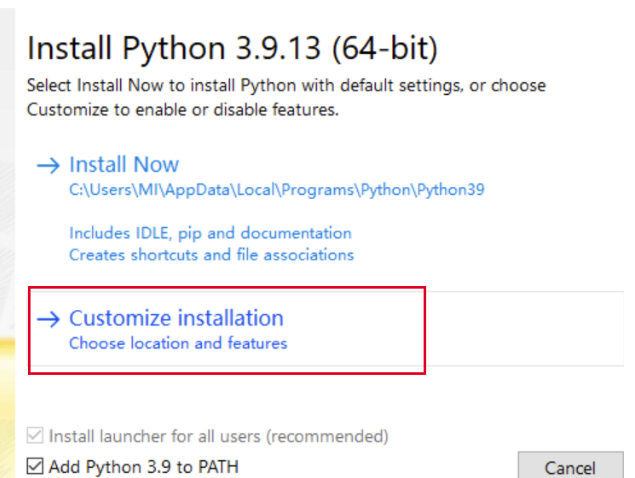
Task: Select the Install Now heading
Action: point(124,164)
